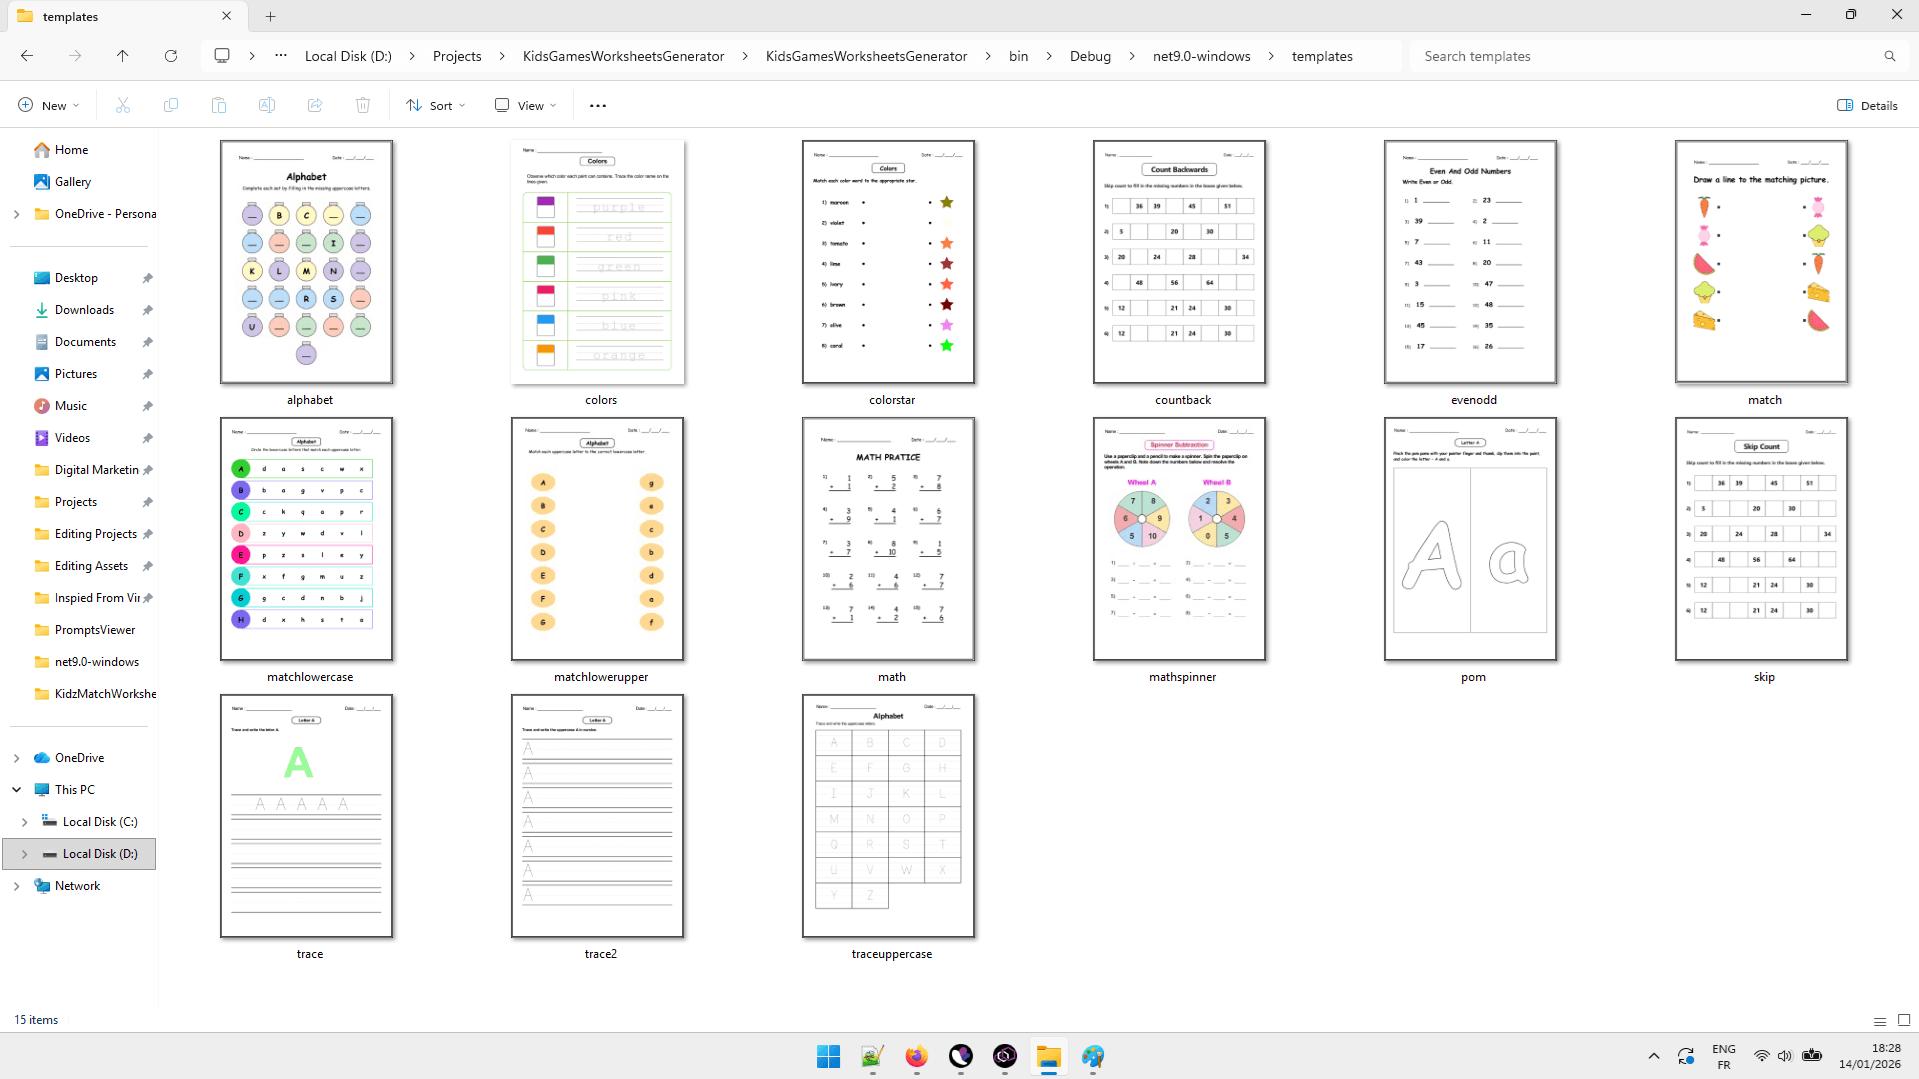
Task: Cut the selection using the scissors icon
Action: 123,105
